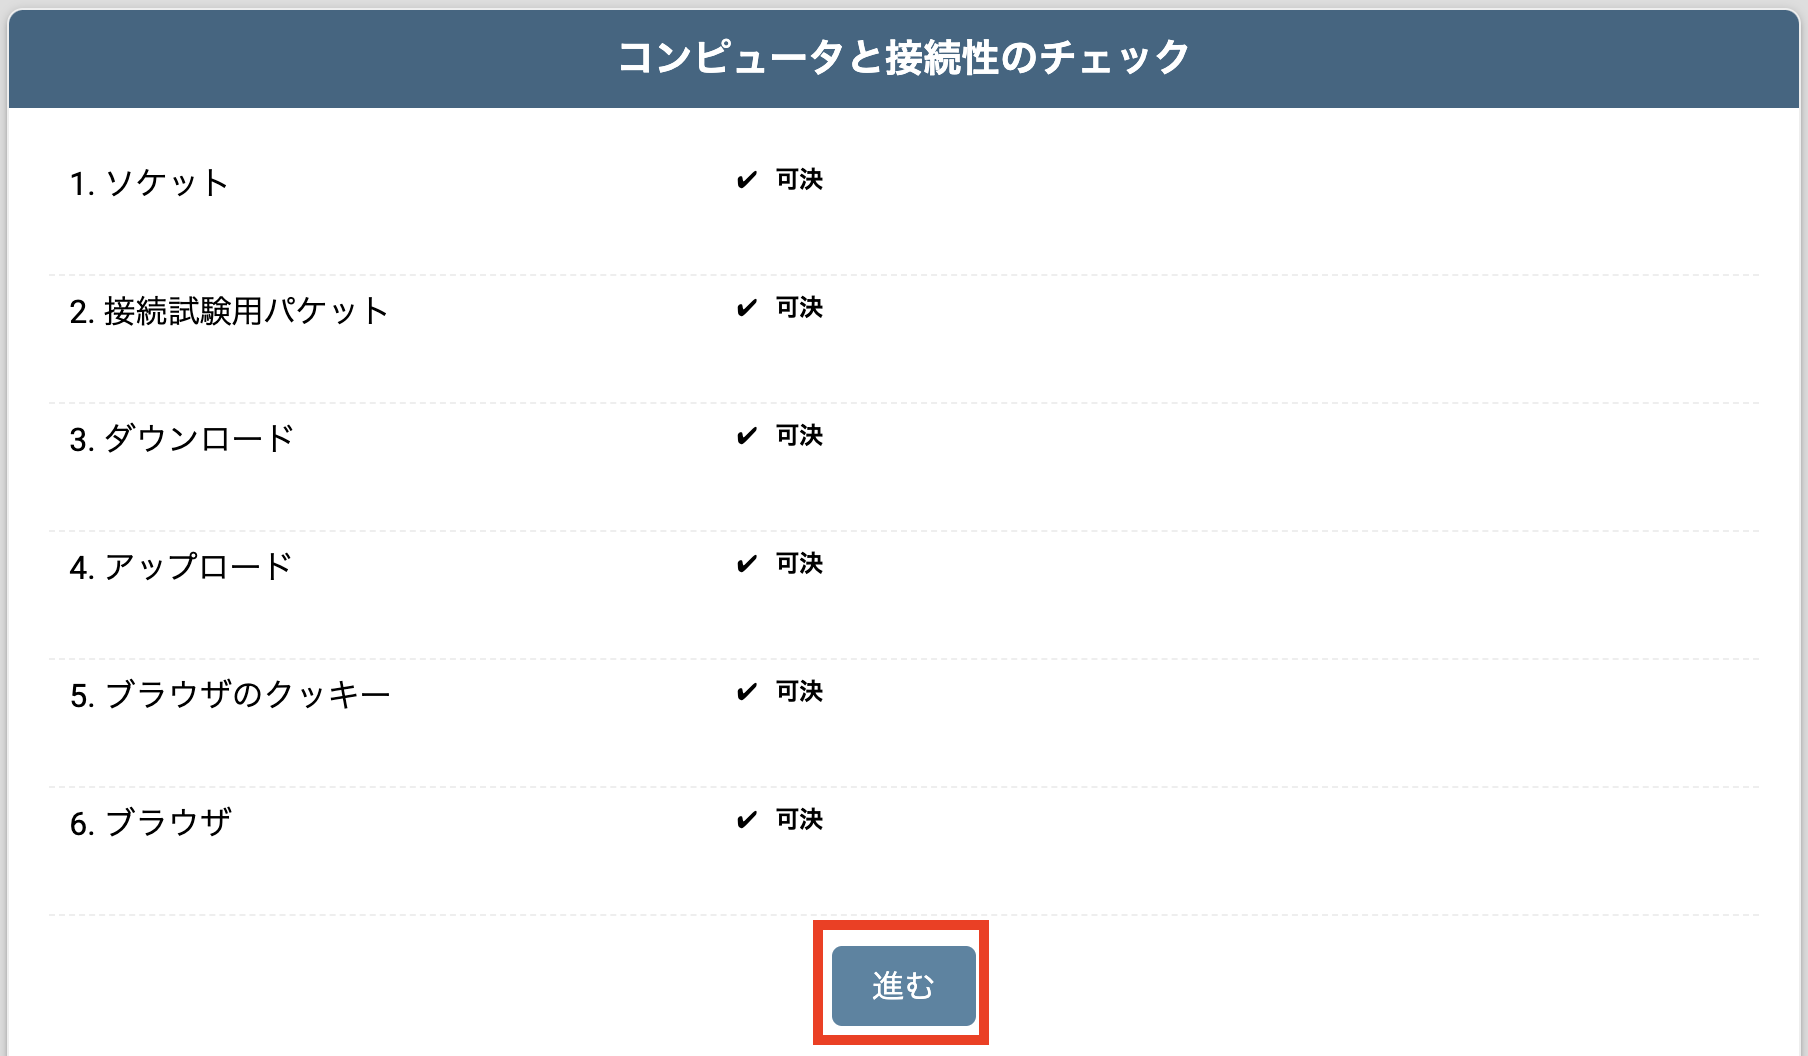Select the 5. ブラウザのクッキー label
This screenshot has width=1808, height=1056.
(229, 695)
